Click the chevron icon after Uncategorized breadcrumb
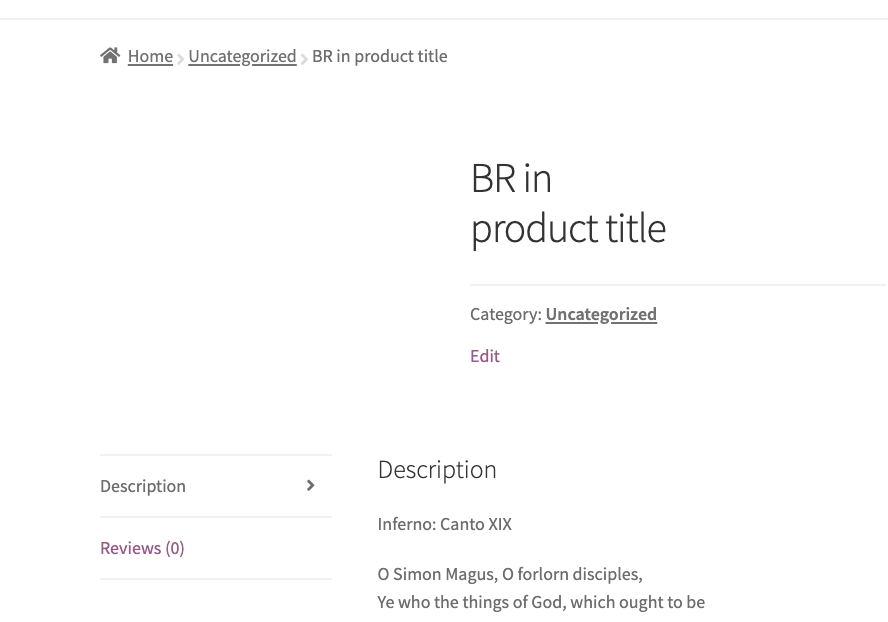The image size is (888, 622). 304,58
